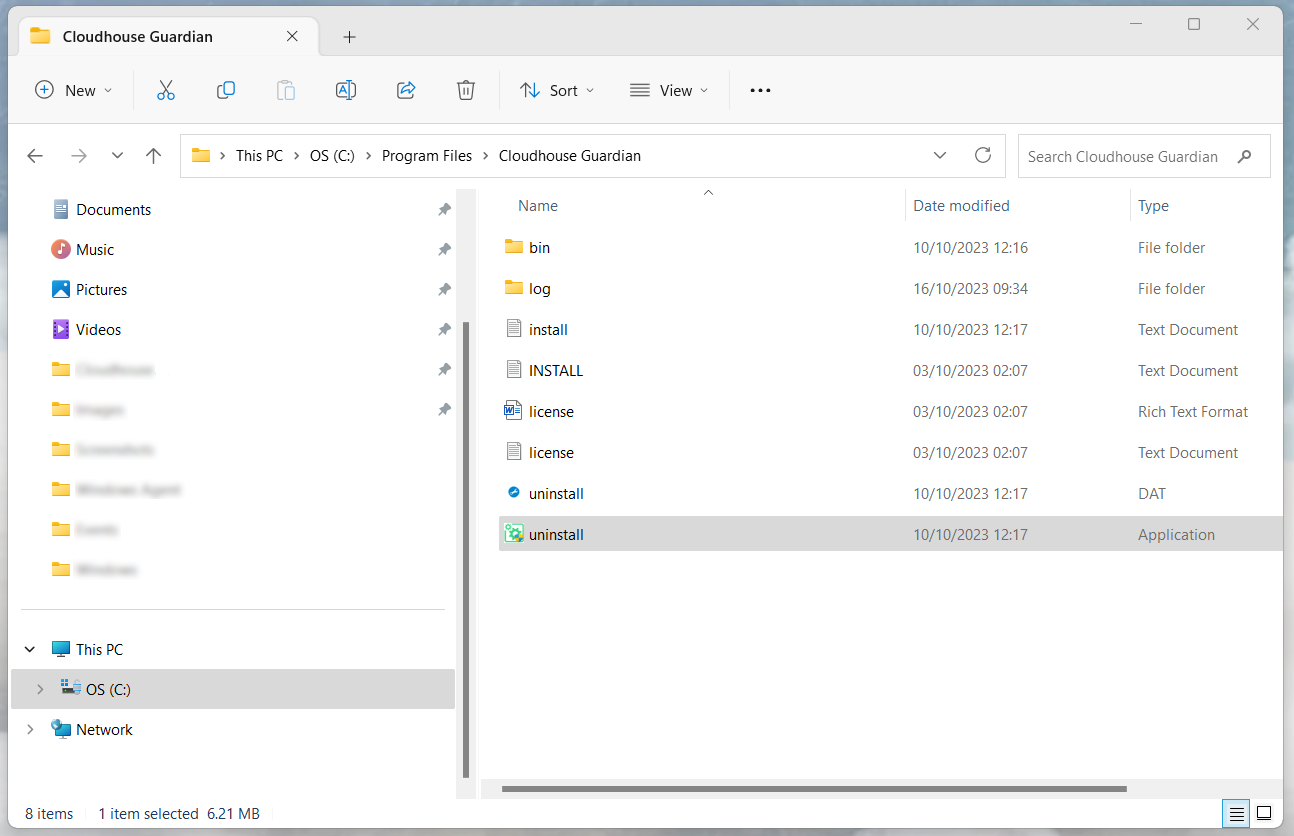Open the New item dropdown
The height and width of the screenshot is (836, 1294).
73,90
